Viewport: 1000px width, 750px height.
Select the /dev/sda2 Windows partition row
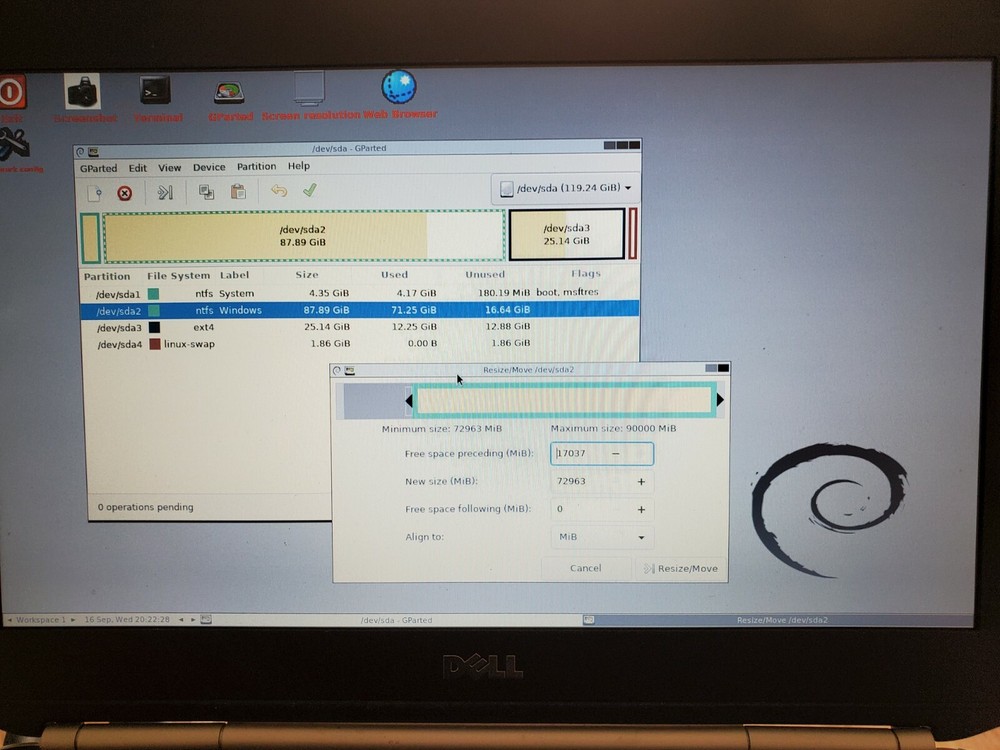(x=359, y=310)
